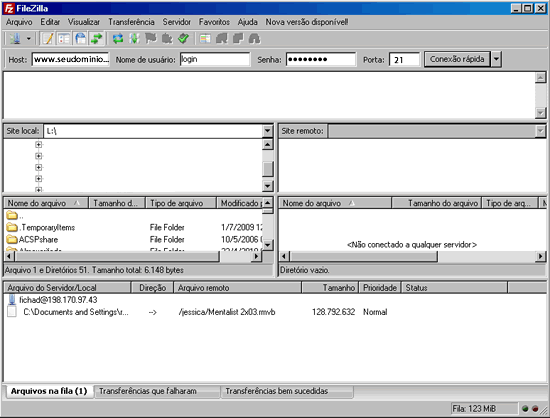Click the Nome de usuário field
Screen dimensions: 550x418
click(x=215, y=59)
